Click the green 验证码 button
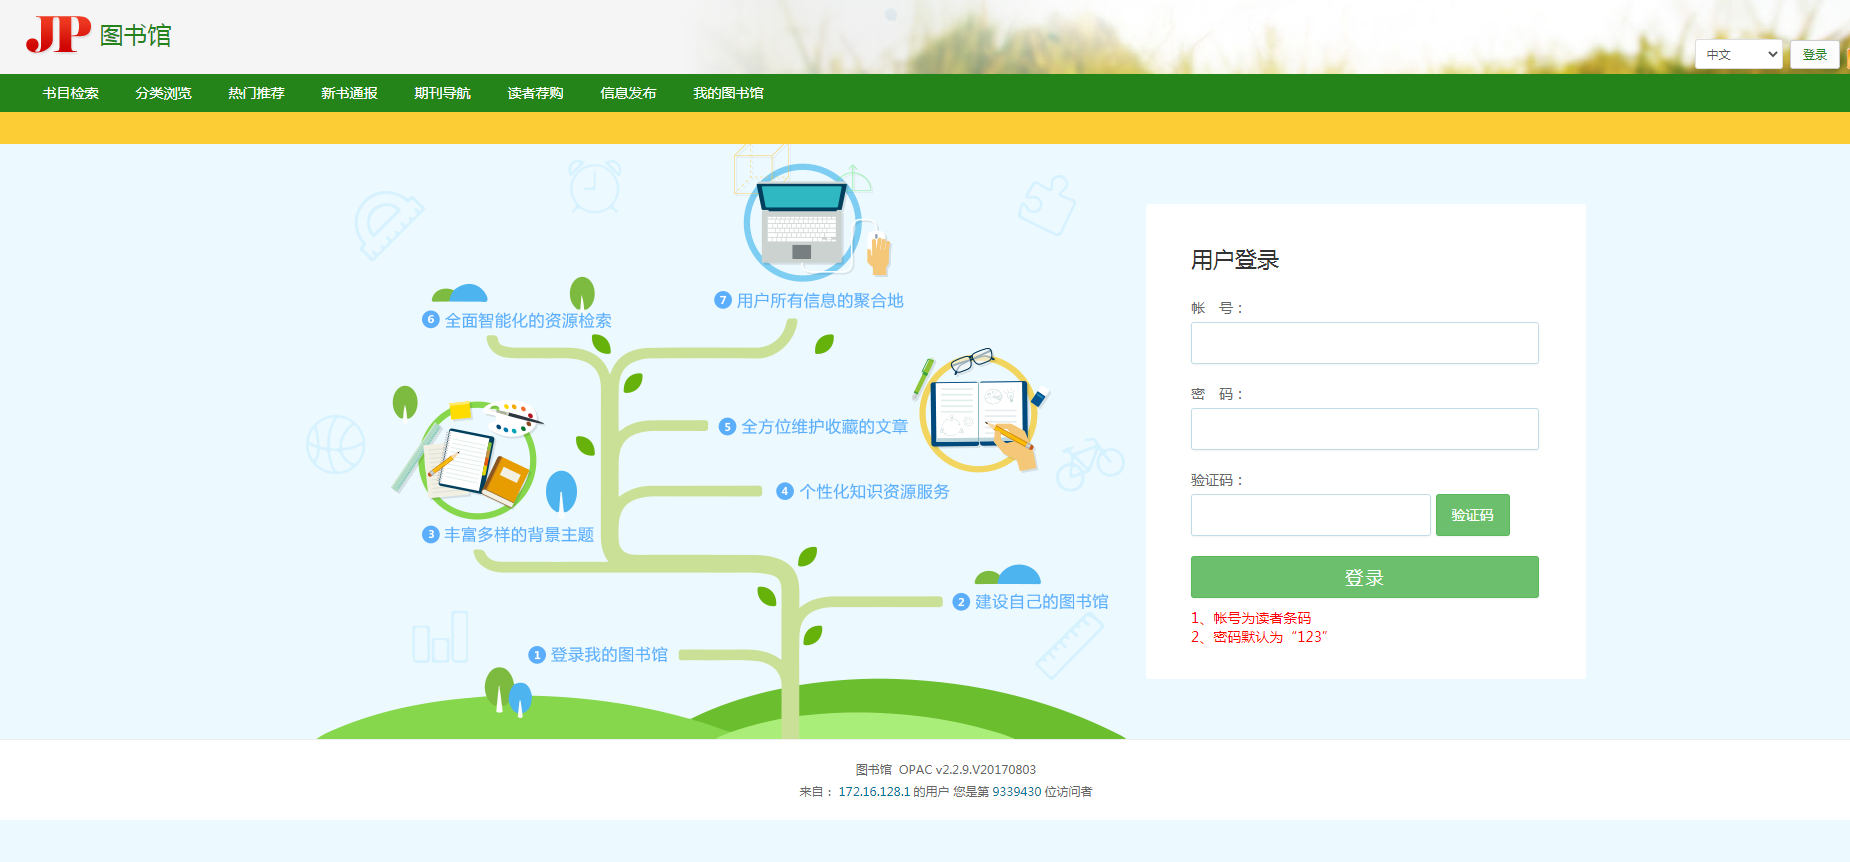Image resolution: width=1850 pixels, height=862 pixels. 1472,515
